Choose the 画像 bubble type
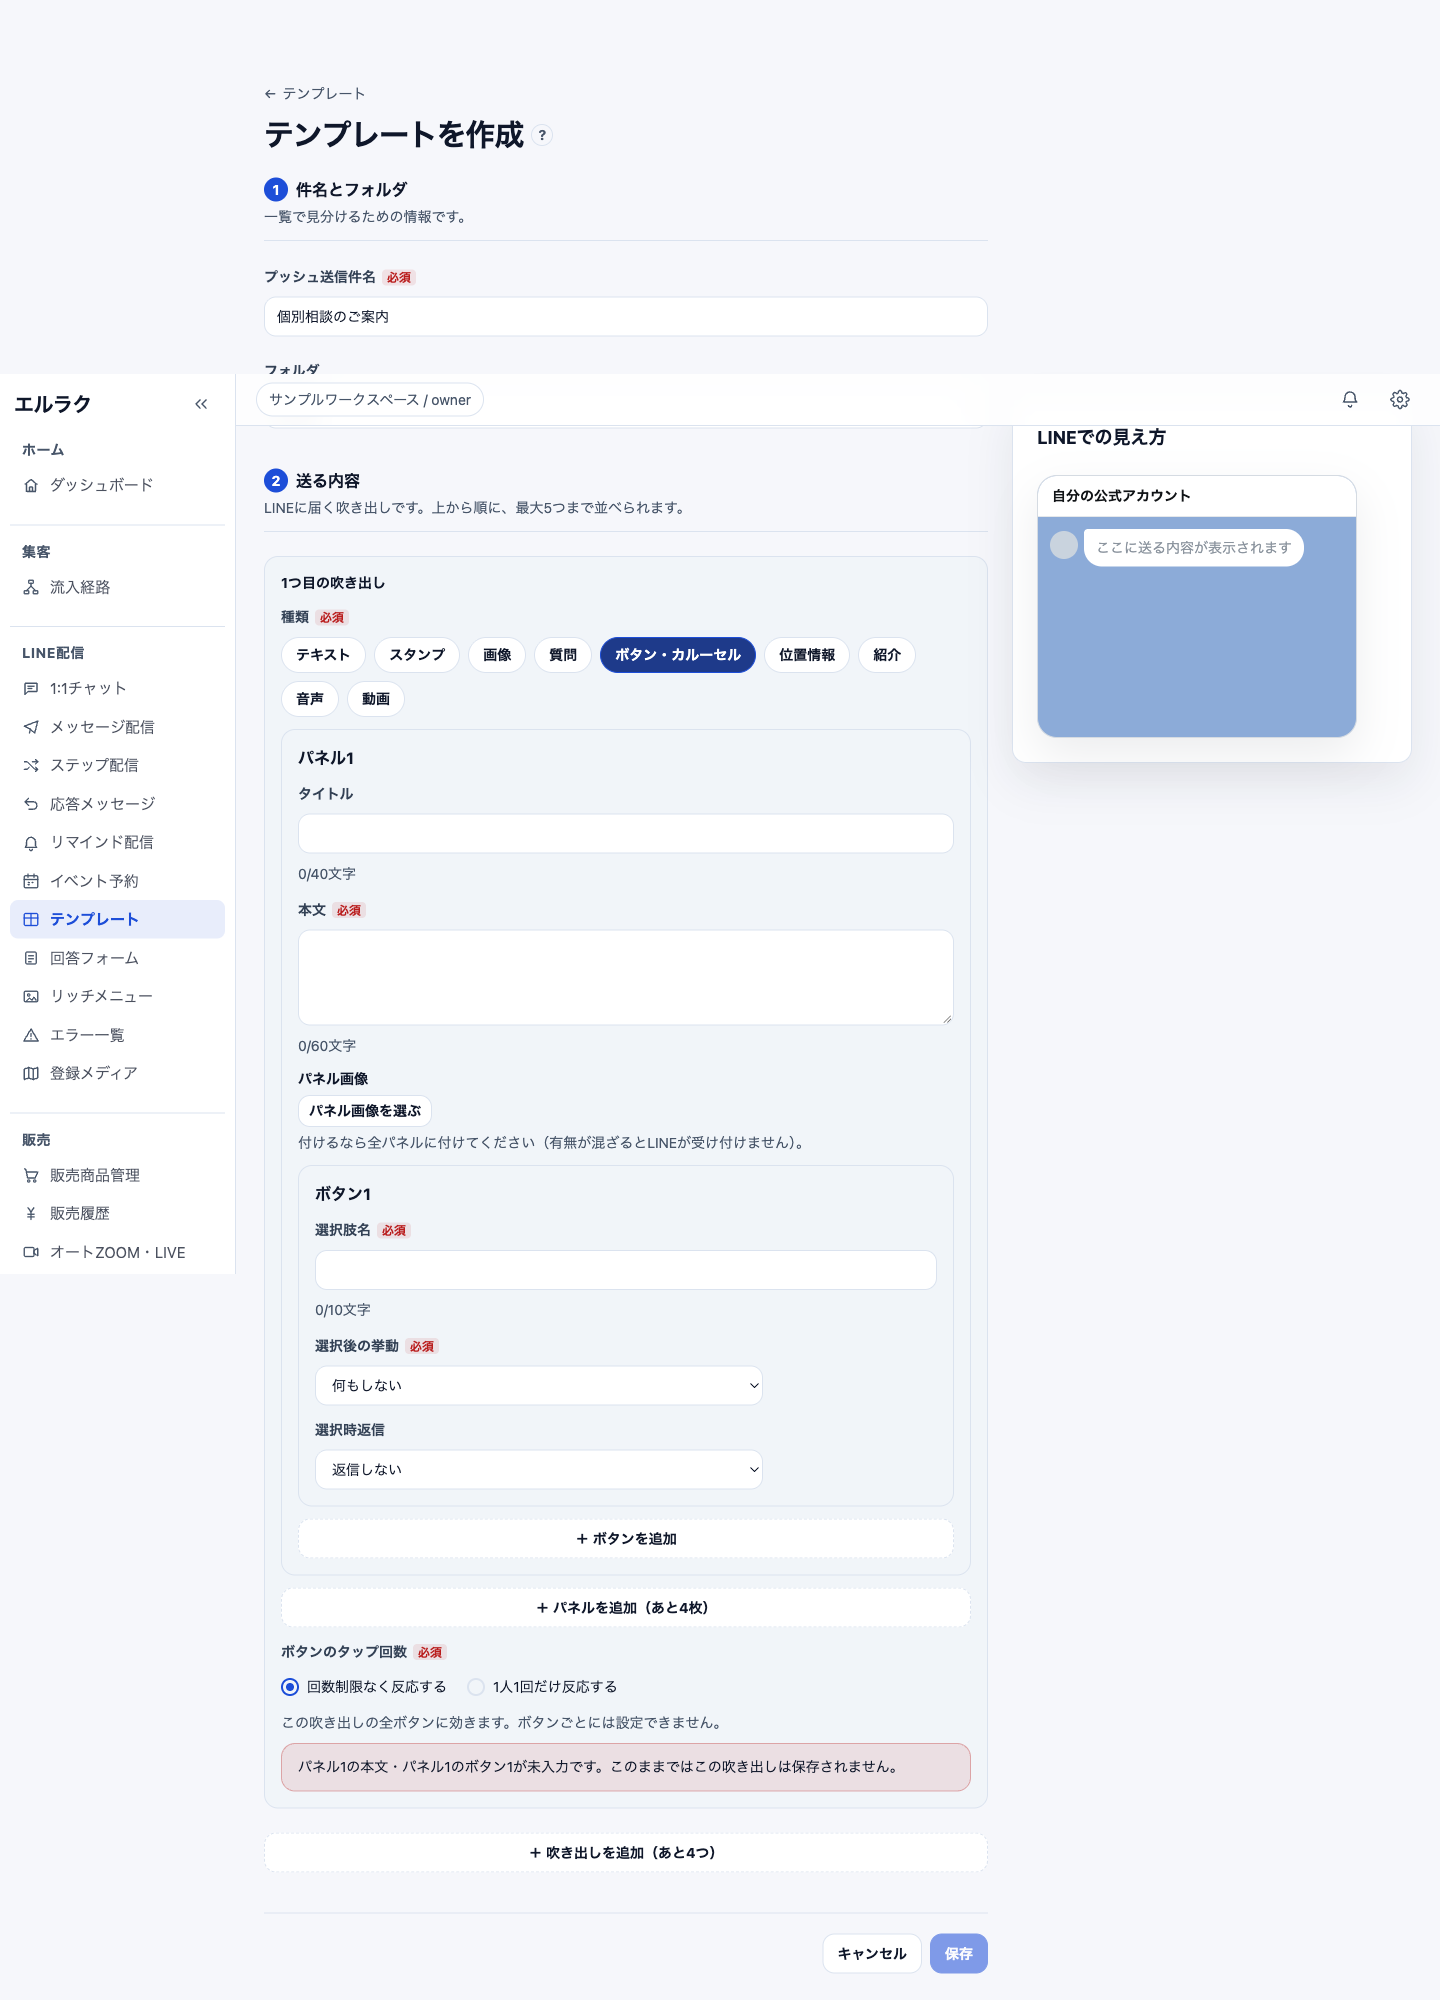Screen dimensions: 1440x2000 [497, 655]
